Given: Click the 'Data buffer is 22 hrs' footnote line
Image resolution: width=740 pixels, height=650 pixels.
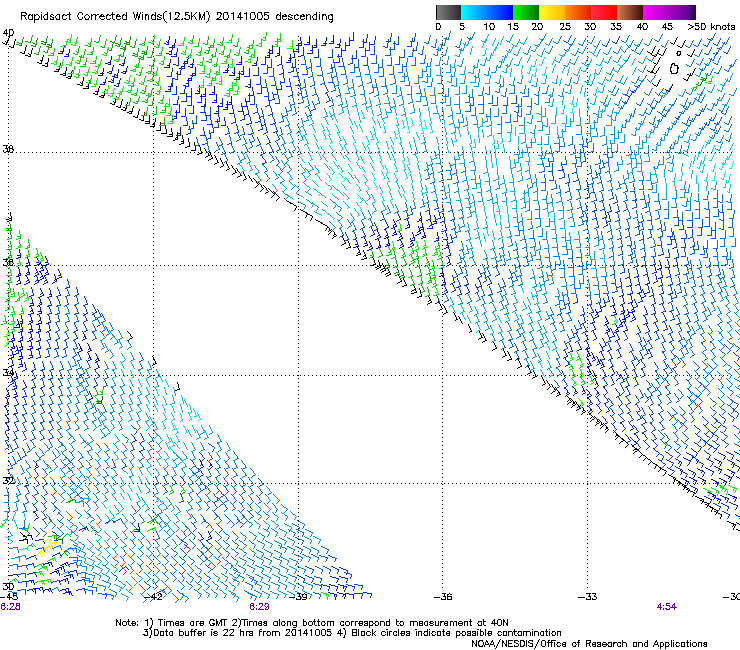Looking at the screenshot, I should pos(352,633).
